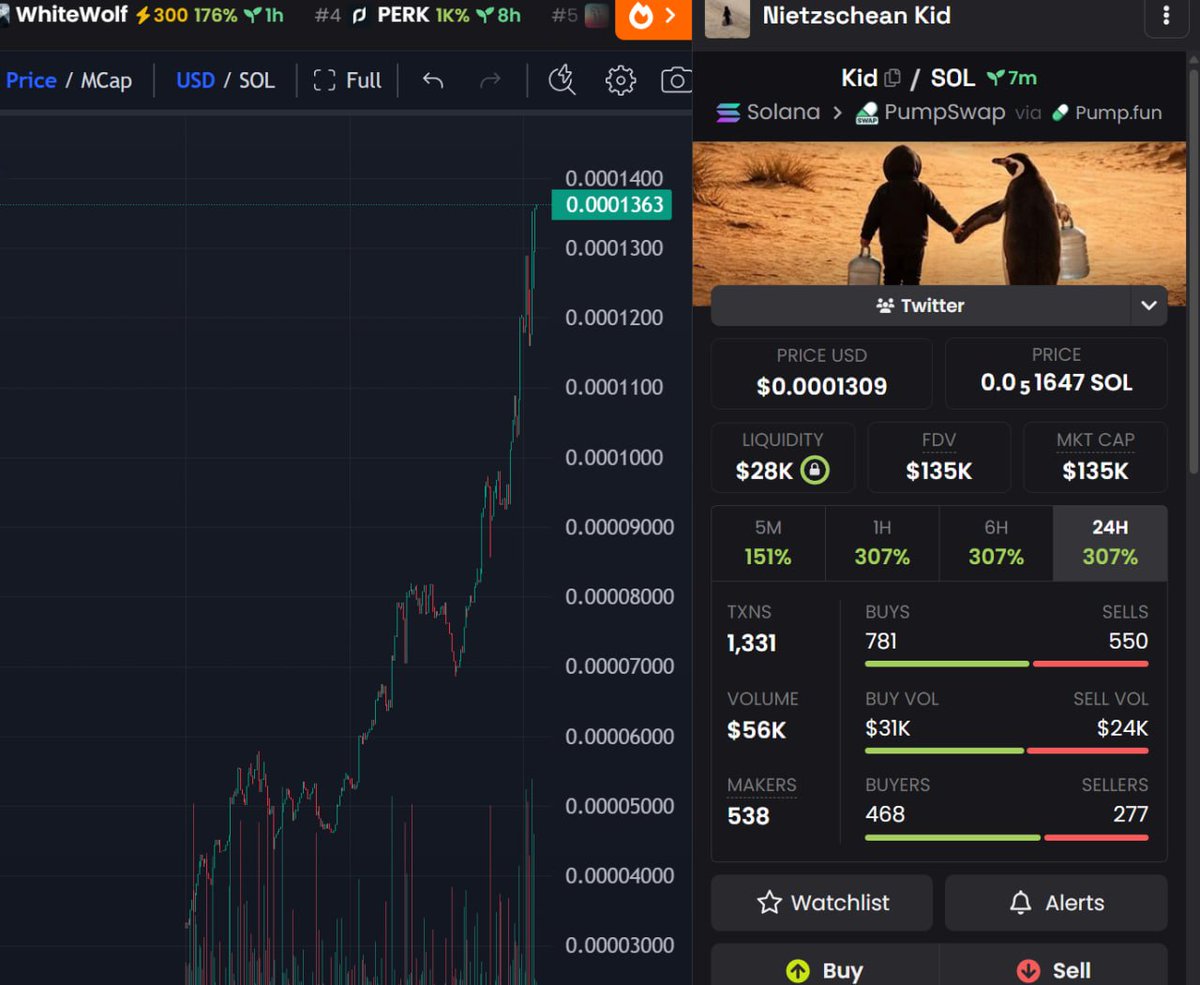Click the SELLERS count 277
This screenshot has width=1200, height=985.
(x=1131, y=814)
